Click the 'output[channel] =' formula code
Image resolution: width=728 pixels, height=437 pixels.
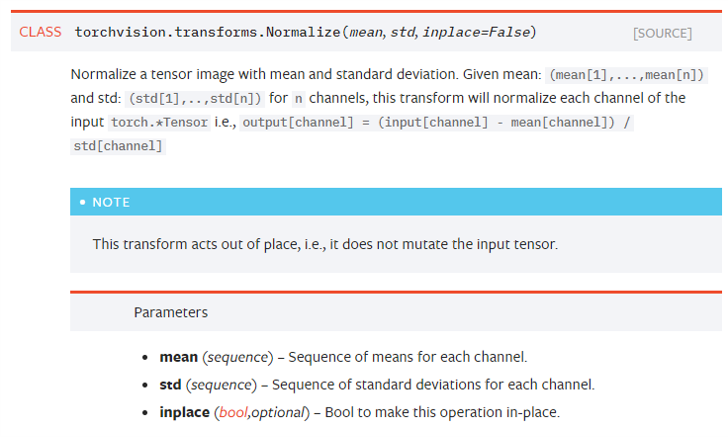coord(436,123)
